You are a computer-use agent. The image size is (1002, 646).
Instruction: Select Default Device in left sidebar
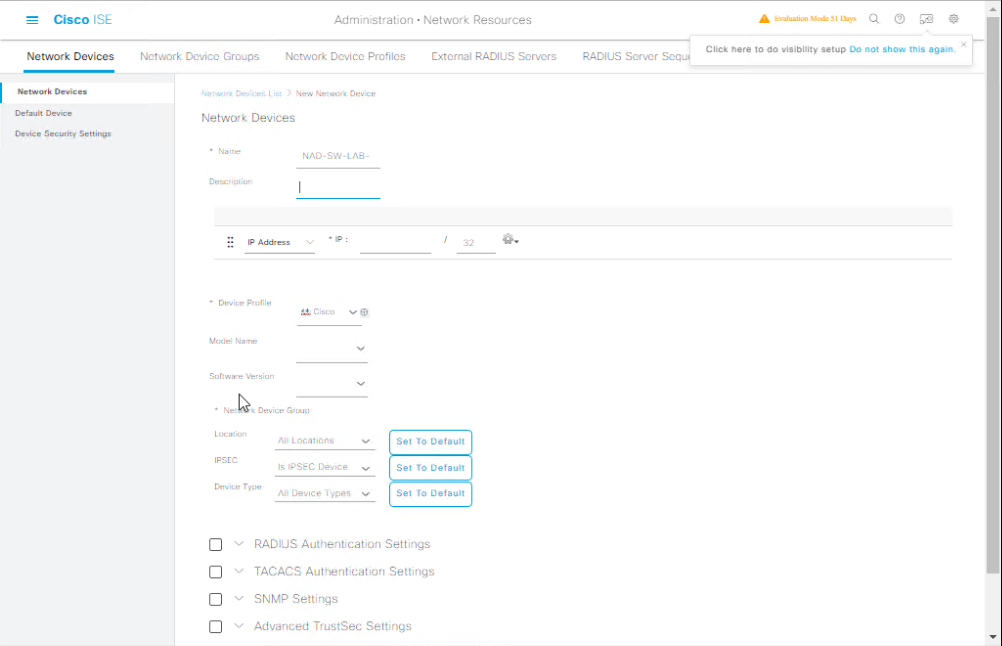point(43,113)
